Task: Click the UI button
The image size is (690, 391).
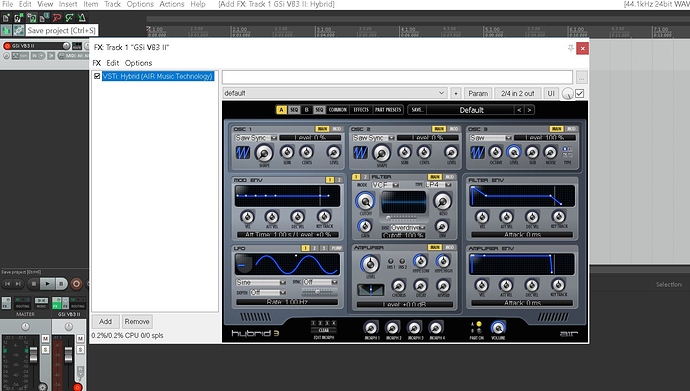Action: point(551,93)
